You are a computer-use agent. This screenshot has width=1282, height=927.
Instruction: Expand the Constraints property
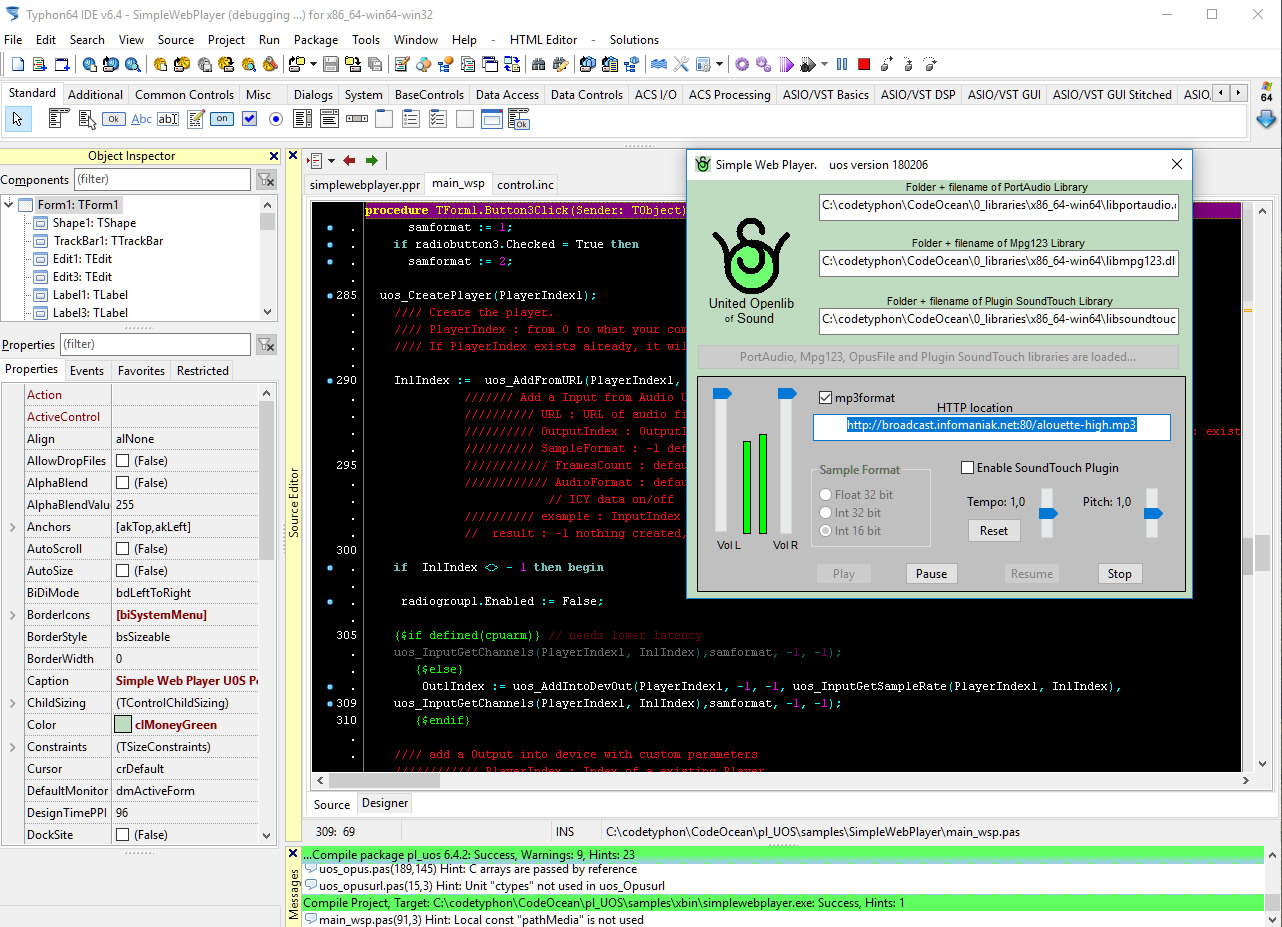(13, 747)
